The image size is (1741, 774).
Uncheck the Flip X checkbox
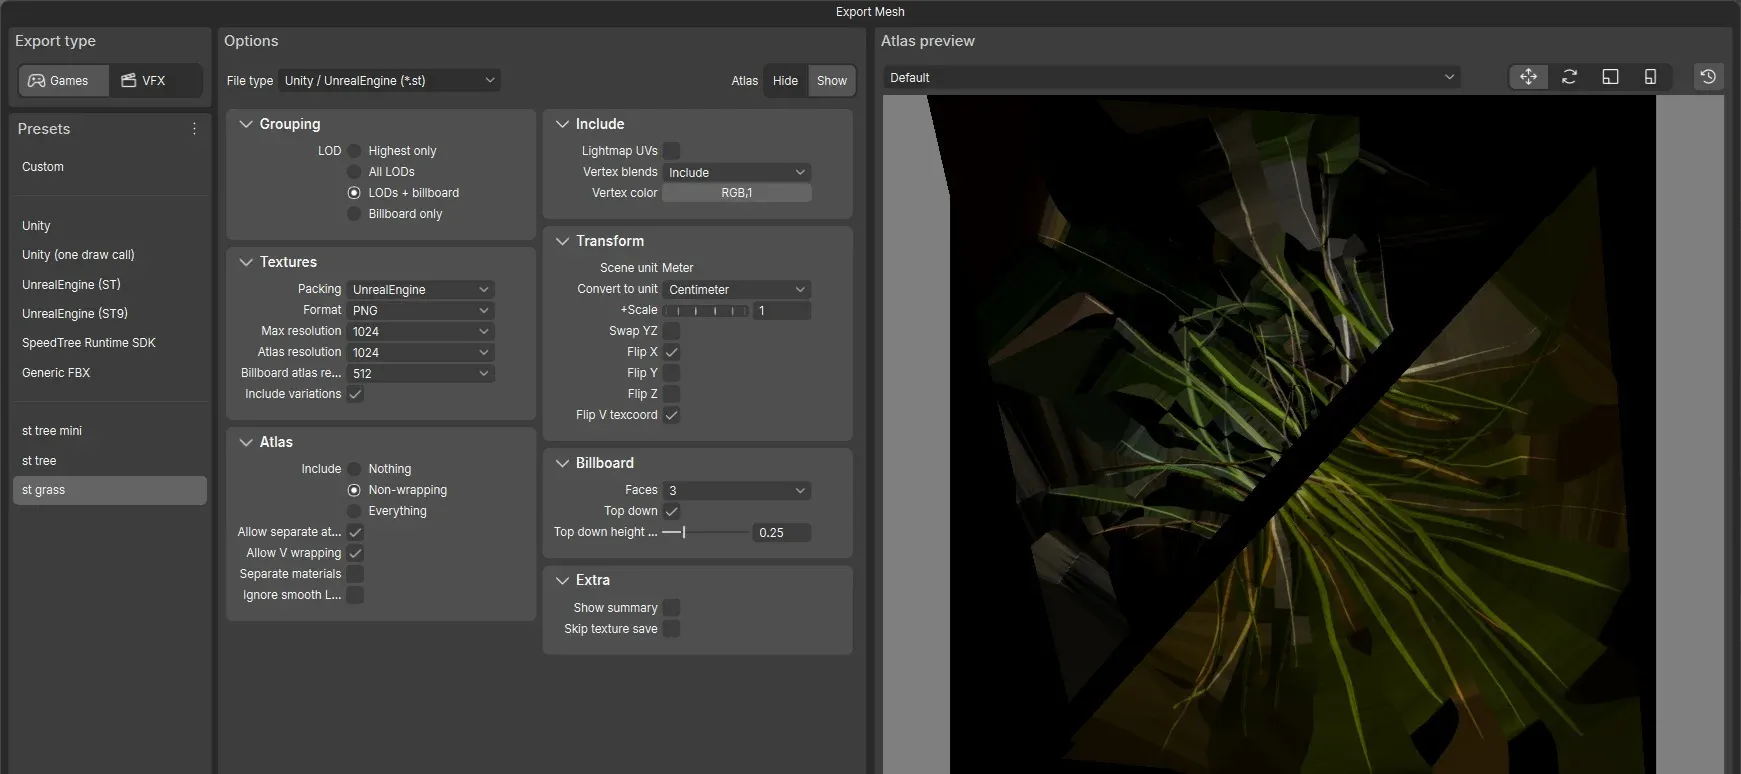pyautogui.click(x=672, y=352)
